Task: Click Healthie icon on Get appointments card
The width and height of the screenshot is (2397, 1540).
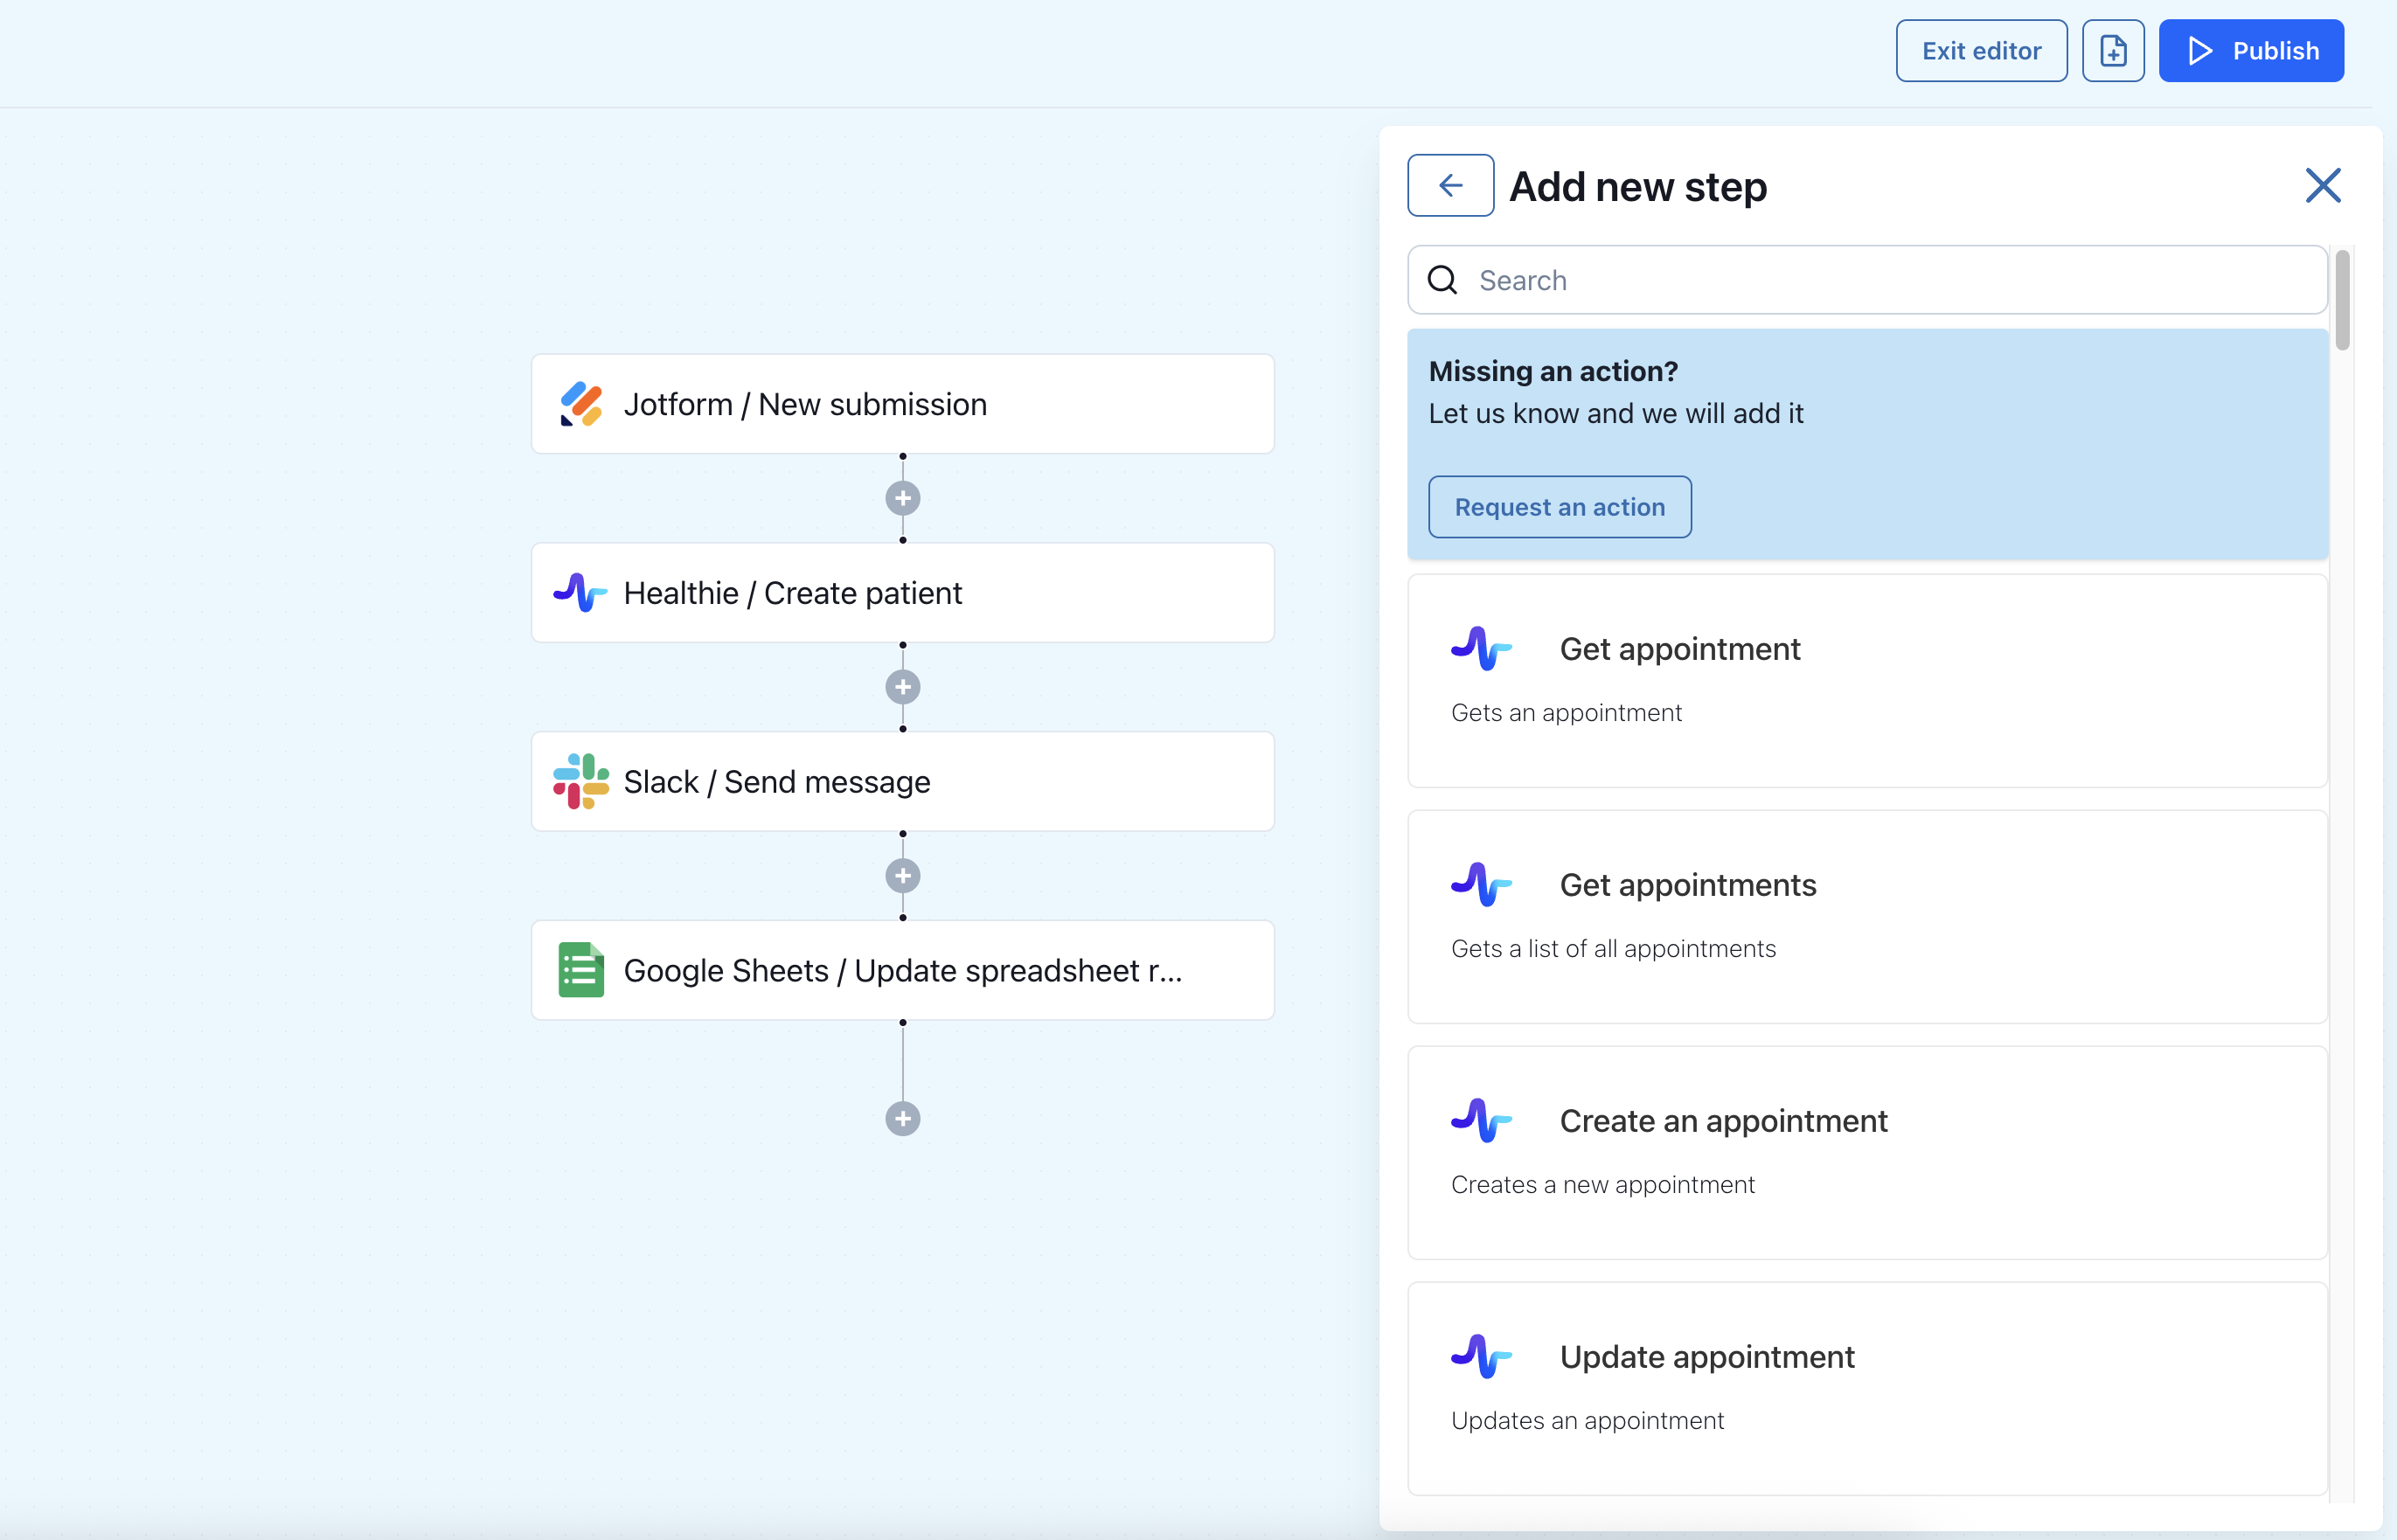Action: click(1481, 884)
